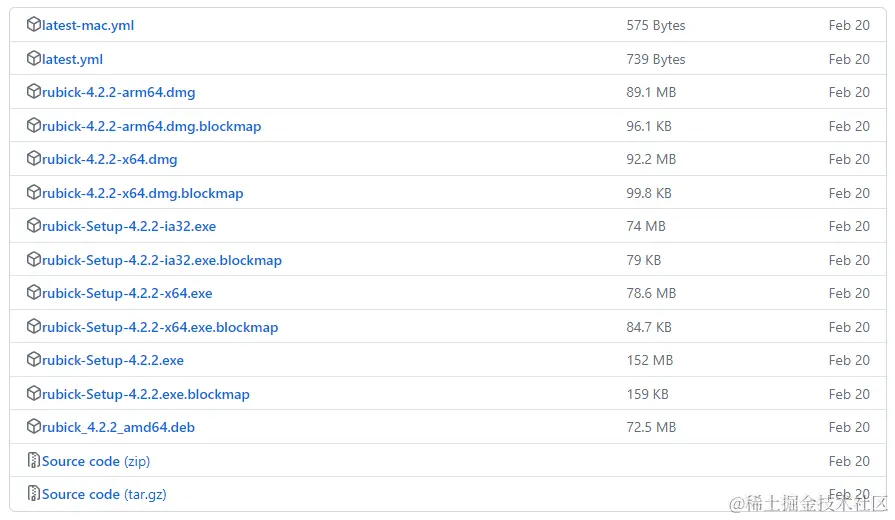The height and width of the screenshot is (520, 895).
Task: Download rubick-4.2.2-x64.dmg for Intel Mac
Action: point(110,159)
